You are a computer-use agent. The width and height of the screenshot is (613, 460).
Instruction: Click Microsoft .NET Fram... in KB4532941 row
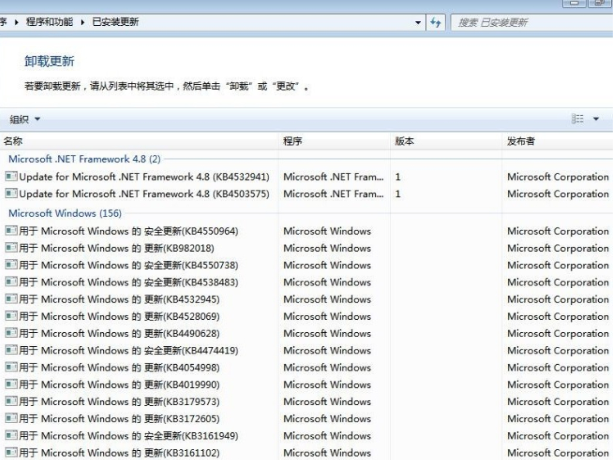click(x=333, y=177)
